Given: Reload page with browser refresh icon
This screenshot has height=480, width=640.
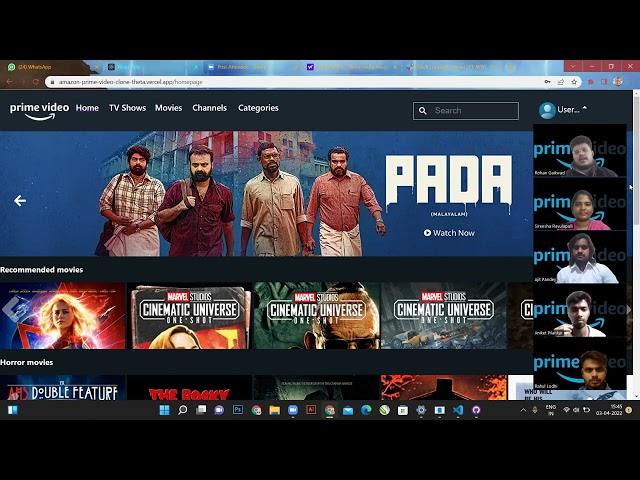Looking at the screenshot, I should 37,82.
